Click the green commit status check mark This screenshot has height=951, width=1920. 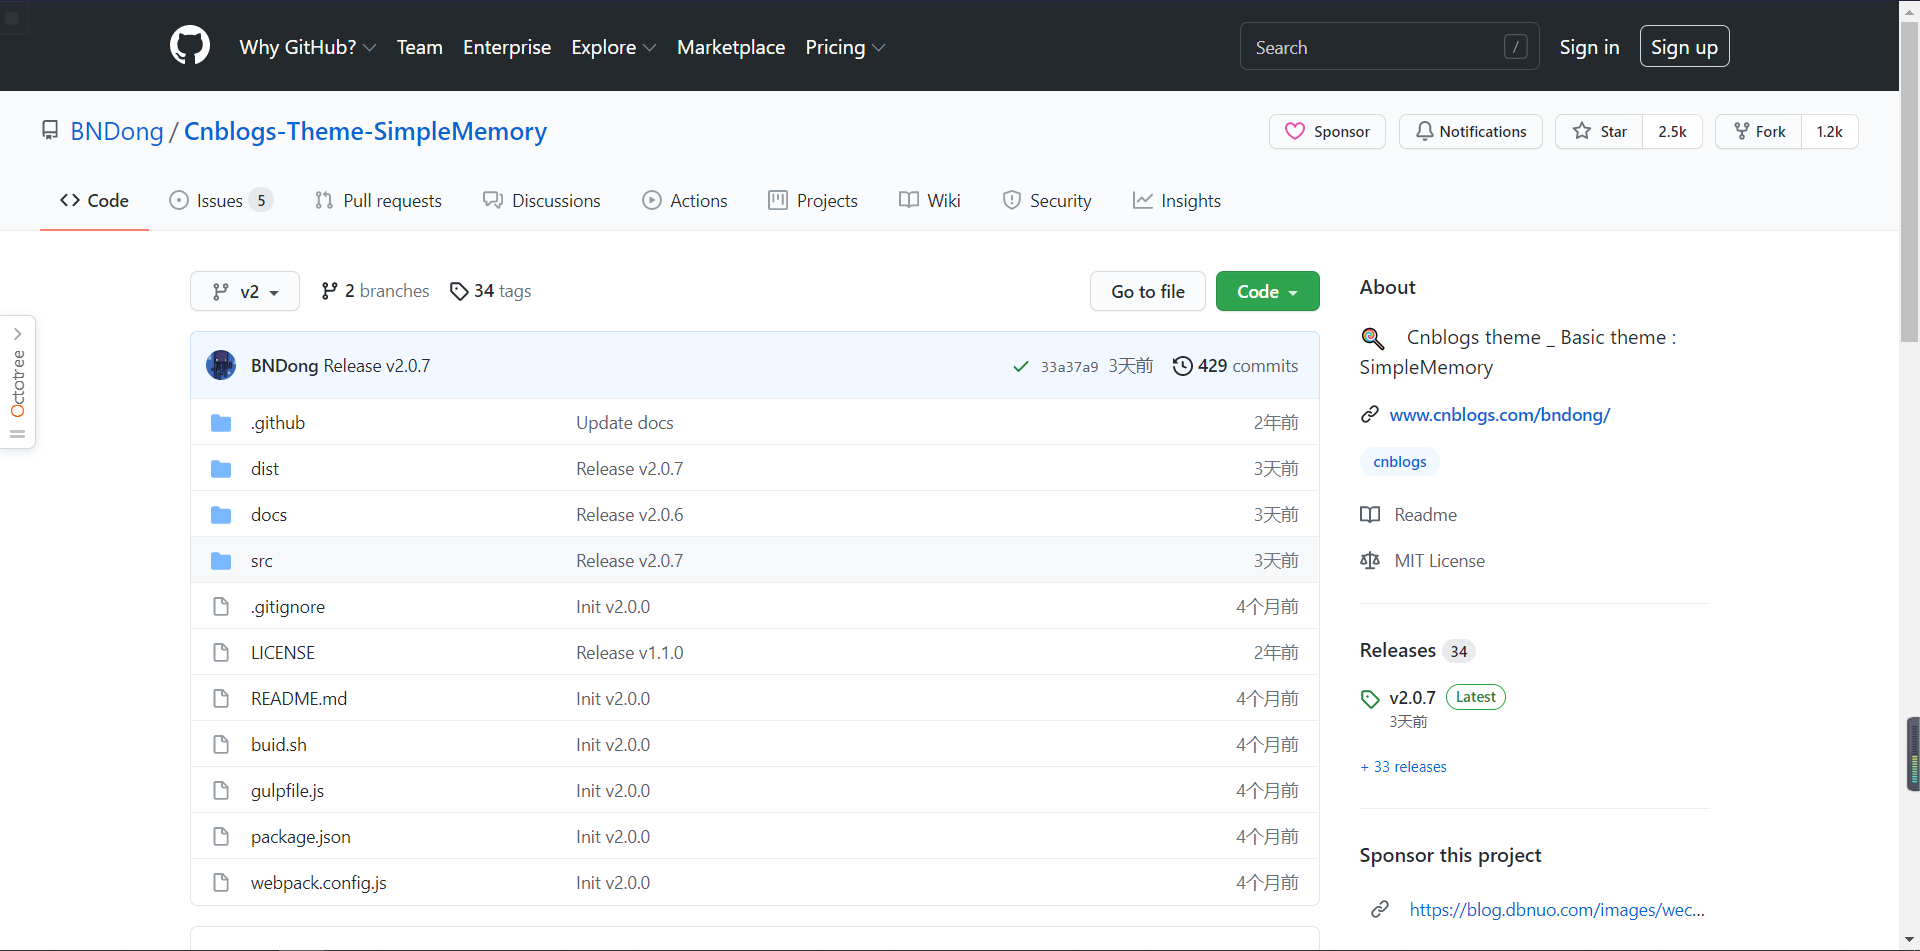1021,366
